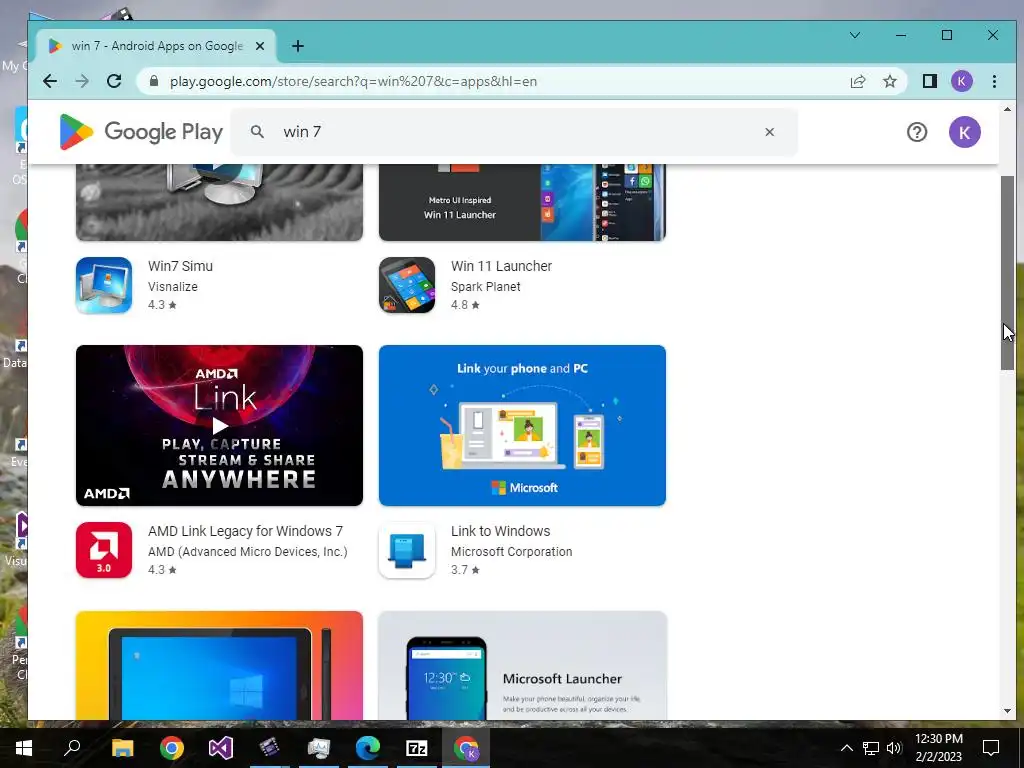1024x768 pixels.
Task: Click Spark Planet developer name
Action: [x=485, y=287]
